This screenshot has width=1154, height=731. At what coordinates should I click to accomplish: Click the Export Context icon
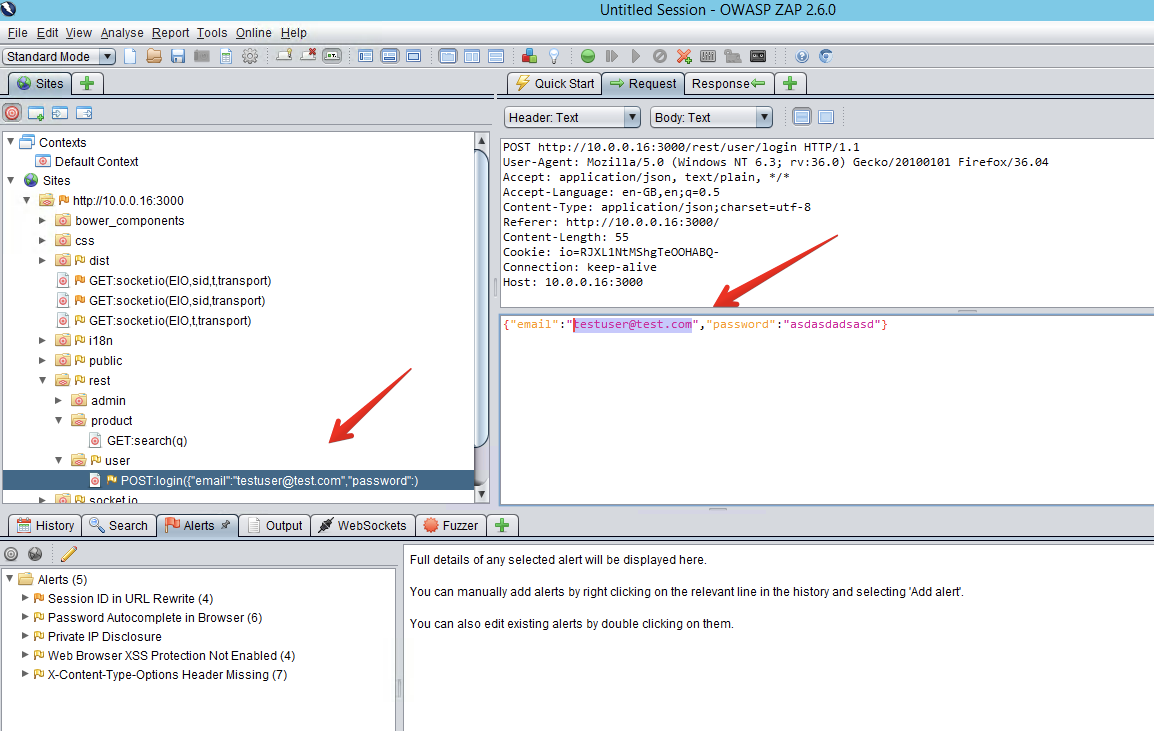pos(85,113)
